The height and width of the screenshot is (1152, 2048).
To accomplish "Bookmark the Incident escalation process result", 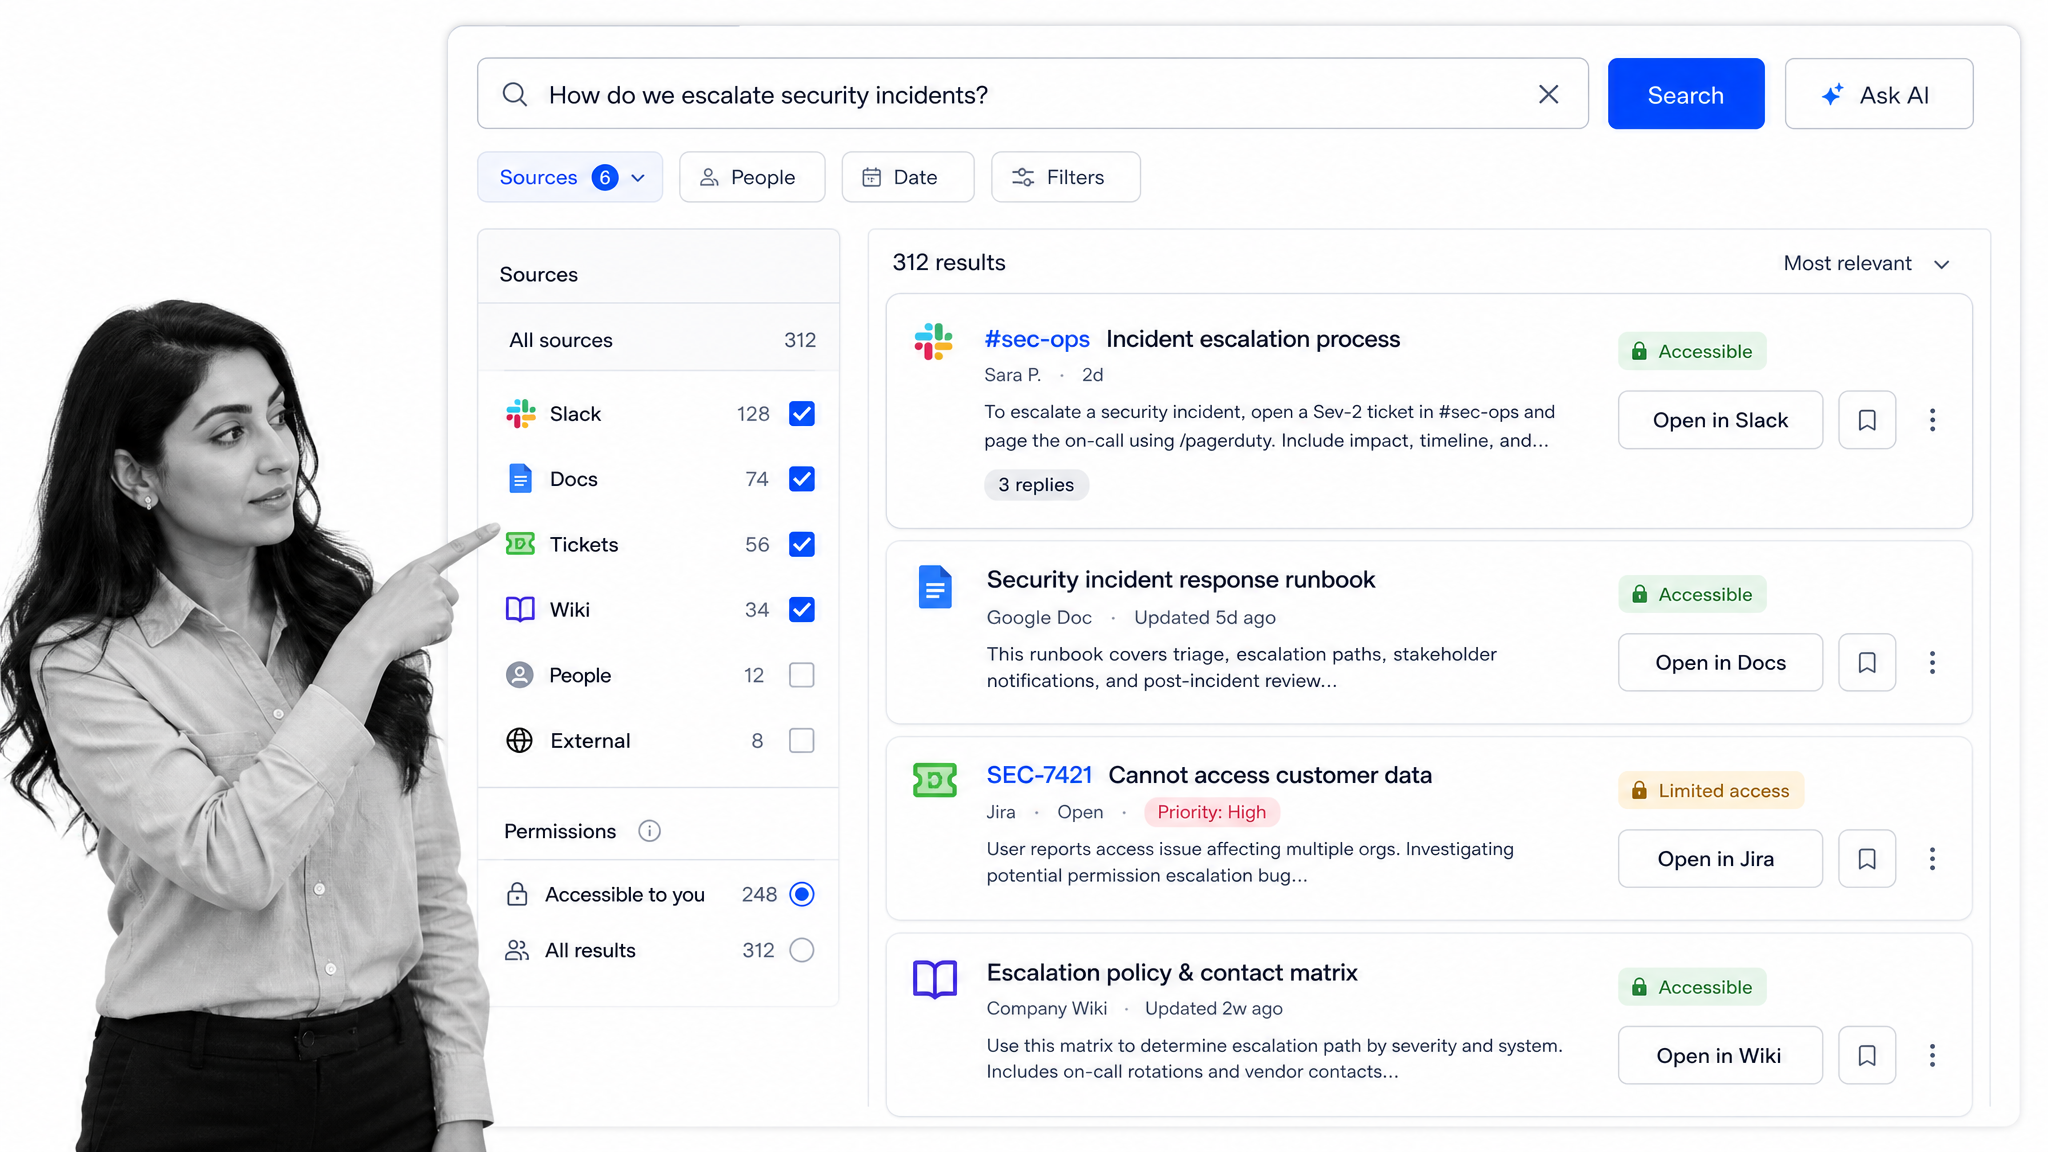I will pos(1867,420).
